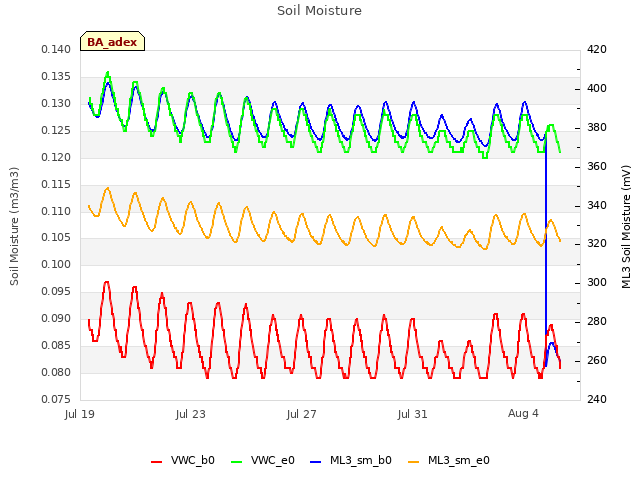Click the right ML3 Soil Moisture (mV) axis label
Screen dimensions: 640x480
[x=626, y=227]
